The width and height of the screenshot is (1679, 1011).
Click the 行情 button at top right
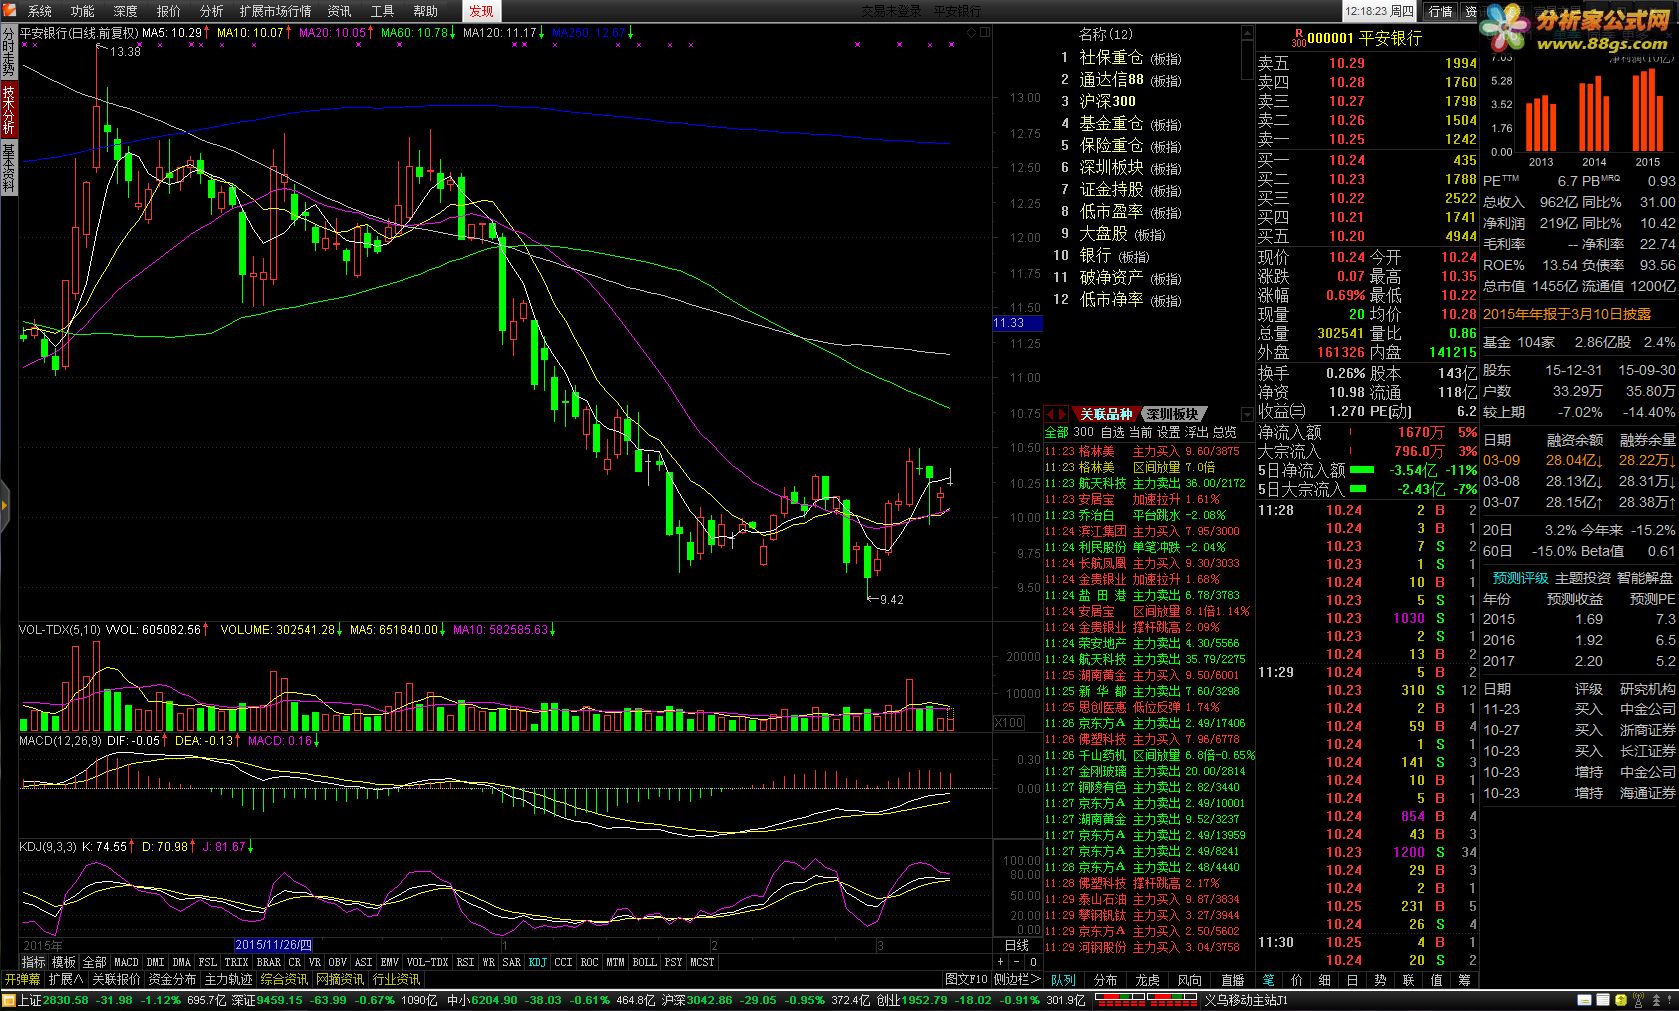pyautogui.click(x=1440, y=11)
